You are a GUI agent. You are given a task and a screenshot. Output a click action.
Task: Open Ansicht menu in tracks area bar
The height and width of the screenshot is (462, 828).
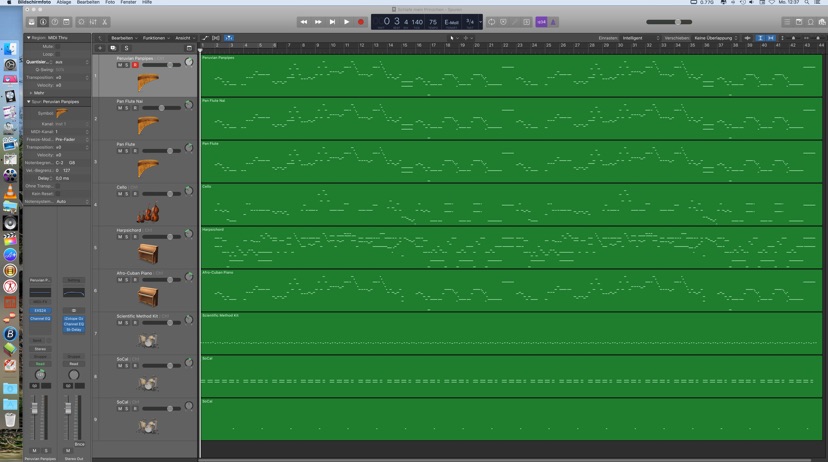[185, 38]
